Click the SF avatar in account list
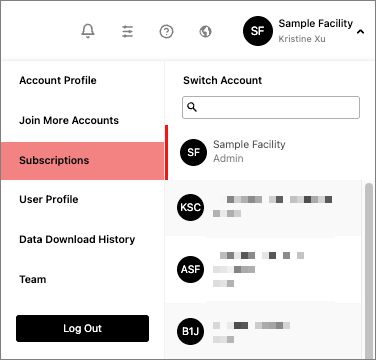The height and width of the screenshot is (360, 376). coord(193,152)
